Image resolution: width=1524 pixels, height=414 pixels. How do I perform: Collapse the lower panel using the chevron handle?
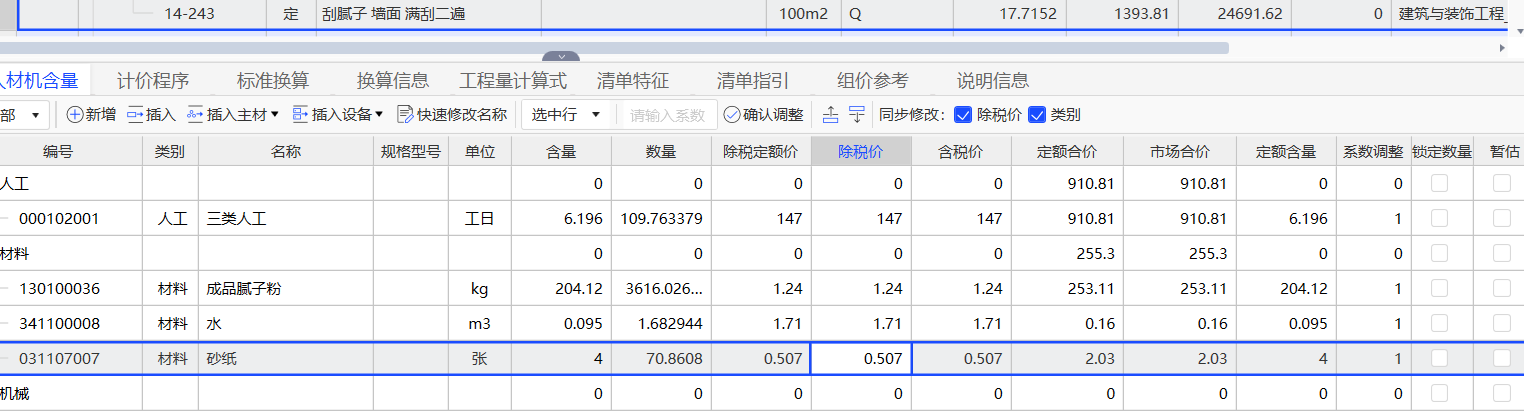click(562, 57)
